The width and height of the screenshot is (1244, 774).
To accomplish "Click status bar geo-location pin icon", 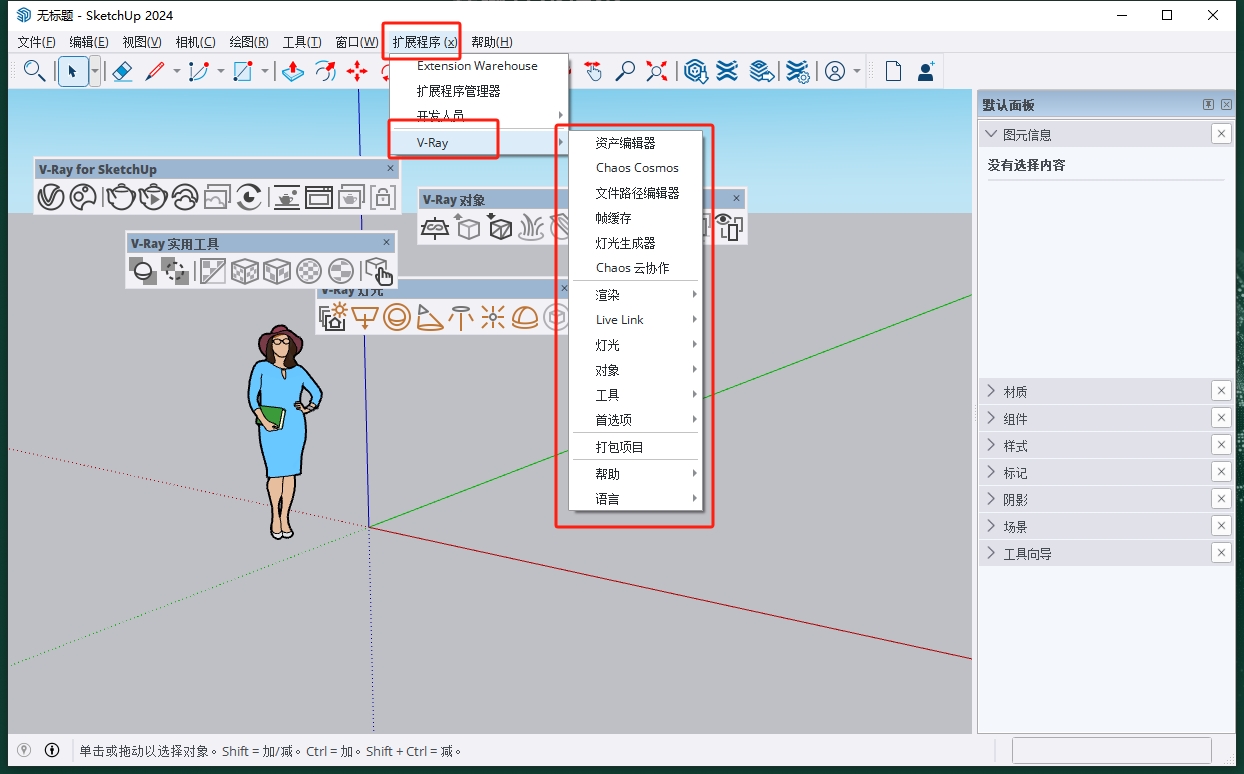I will coord(24,750).
